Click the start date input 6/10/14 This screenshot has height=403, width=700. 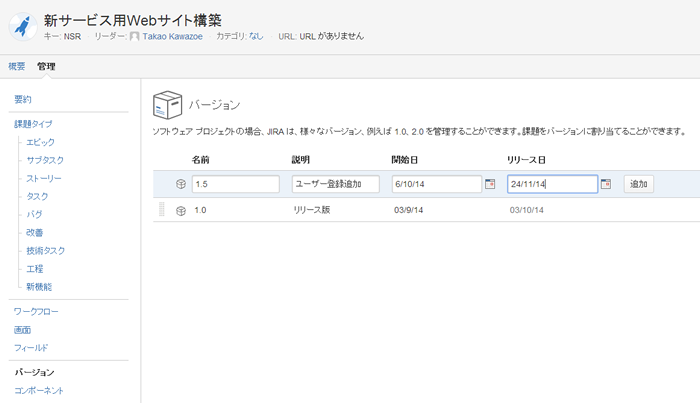(436, 184)
